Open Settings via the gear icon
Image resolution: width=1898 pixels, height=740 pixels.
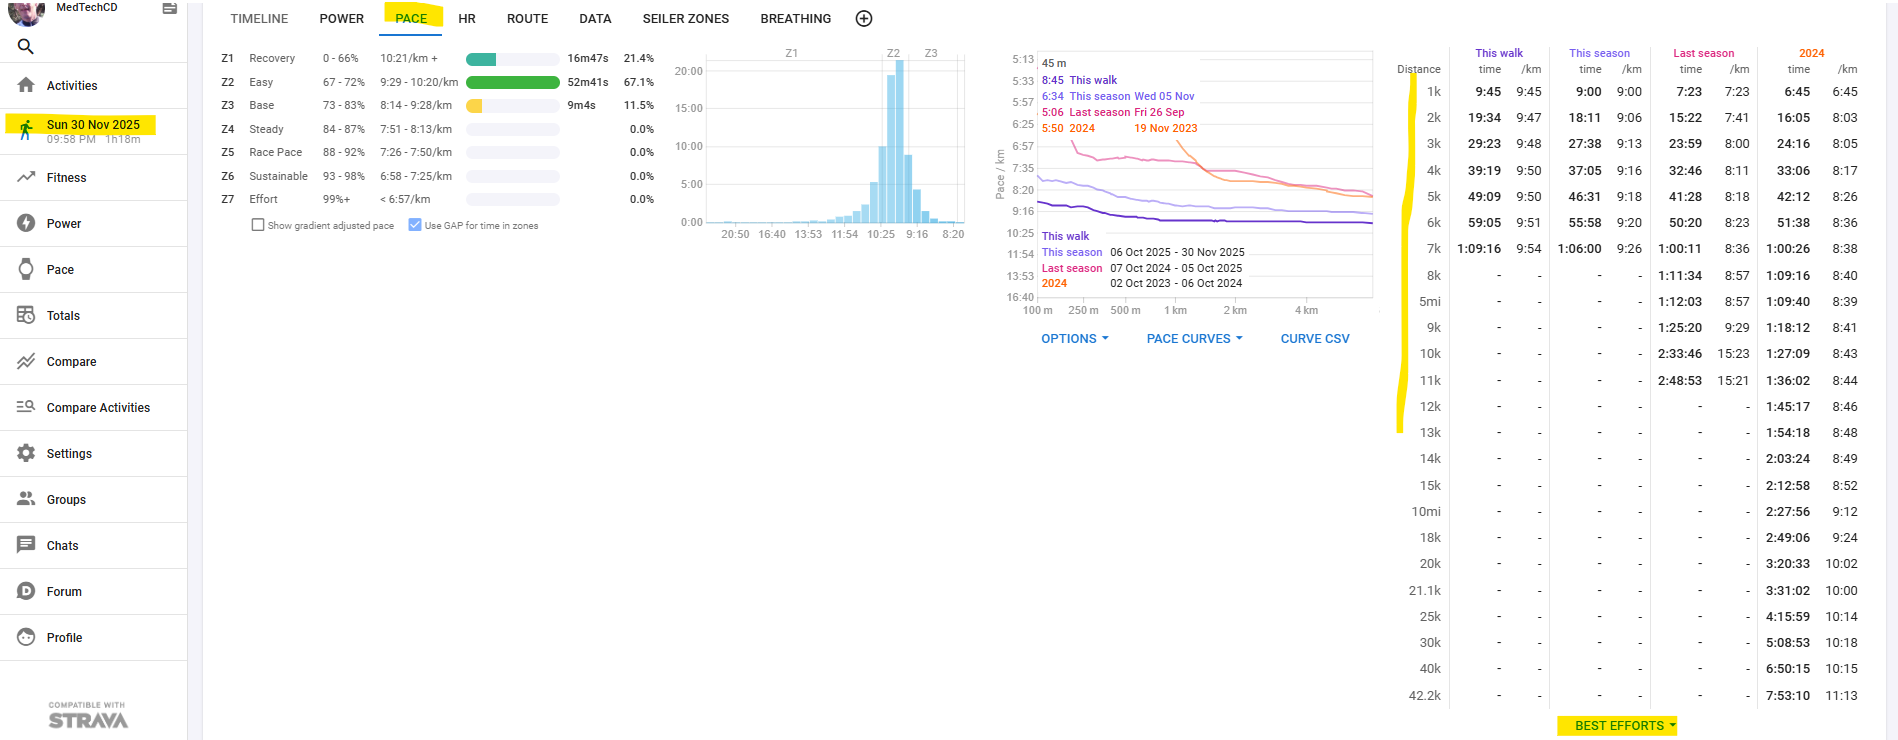pyautogui.click(x=26, y=453)
